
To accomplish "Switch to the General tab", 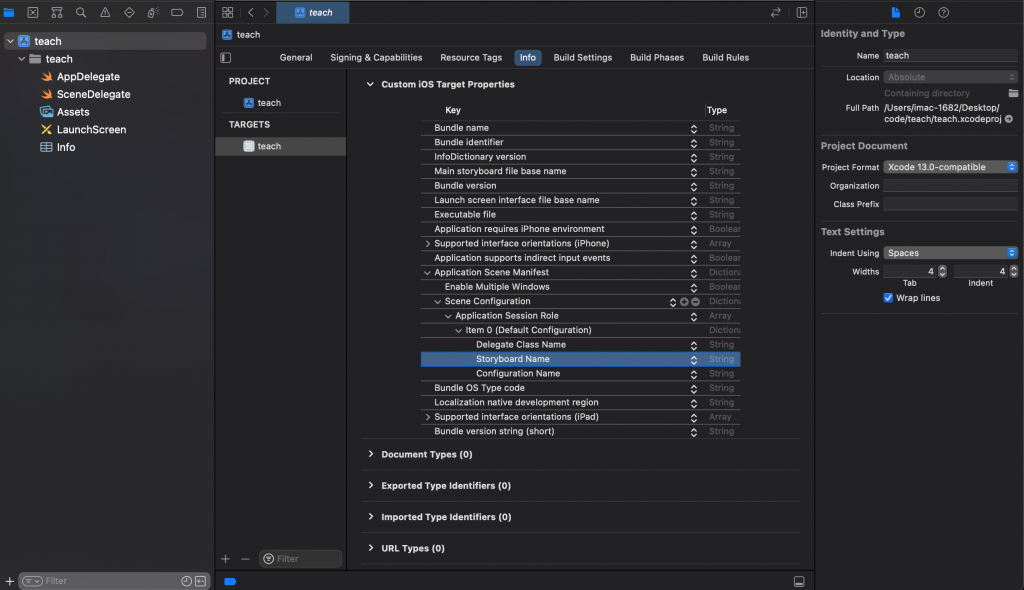I will [x=296, y=57].
